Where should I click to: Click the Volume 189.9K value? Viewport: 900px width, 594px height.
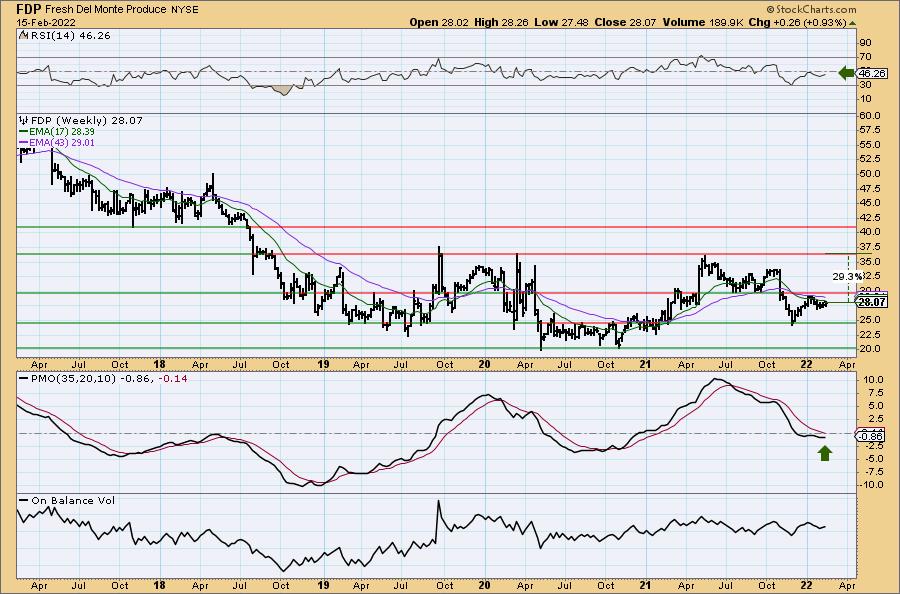705,22
